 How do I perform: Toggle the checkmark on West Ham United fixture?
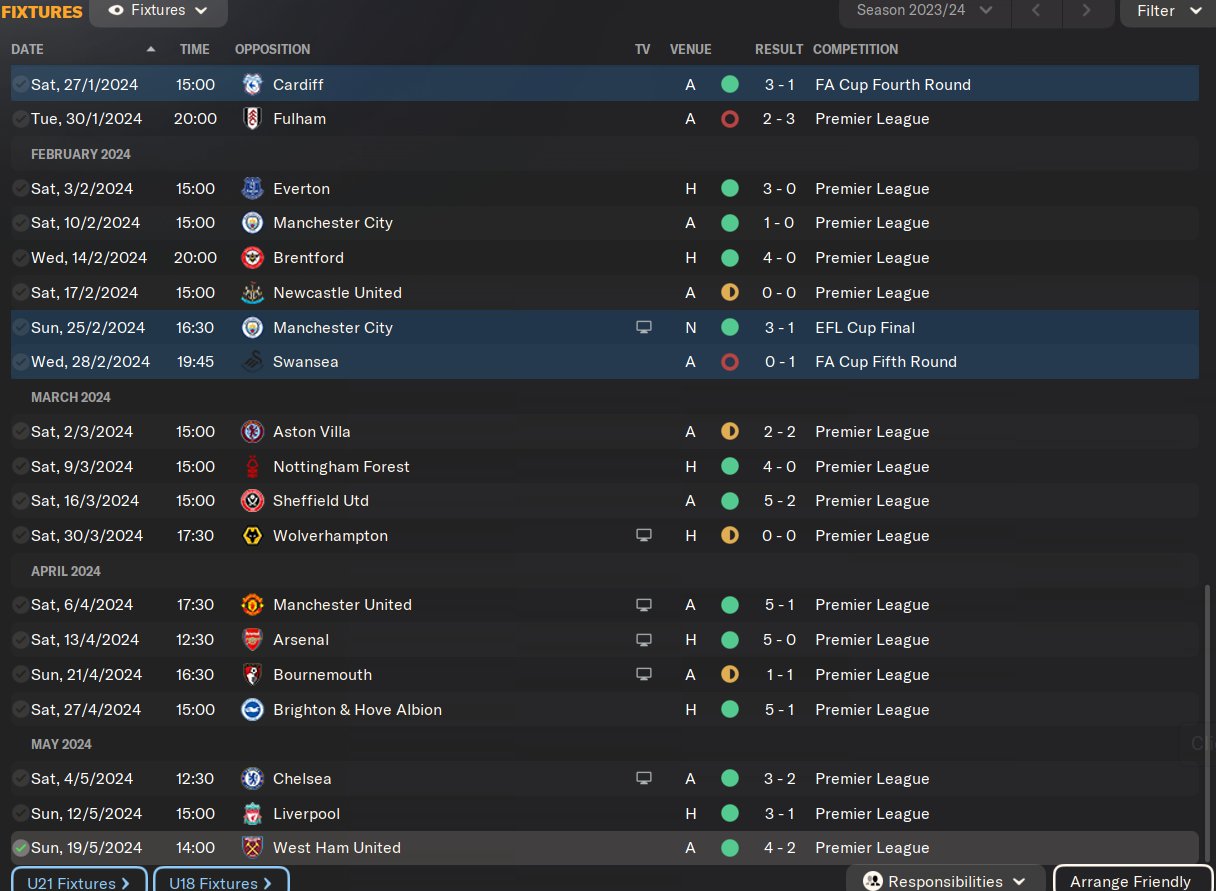pos(20,848)
